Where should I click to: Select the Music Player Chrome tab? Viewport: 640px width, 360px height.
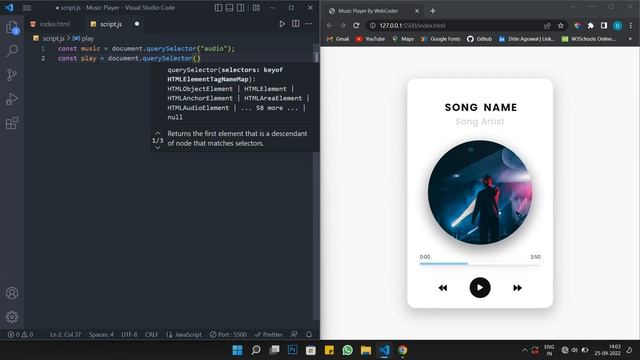373,11
